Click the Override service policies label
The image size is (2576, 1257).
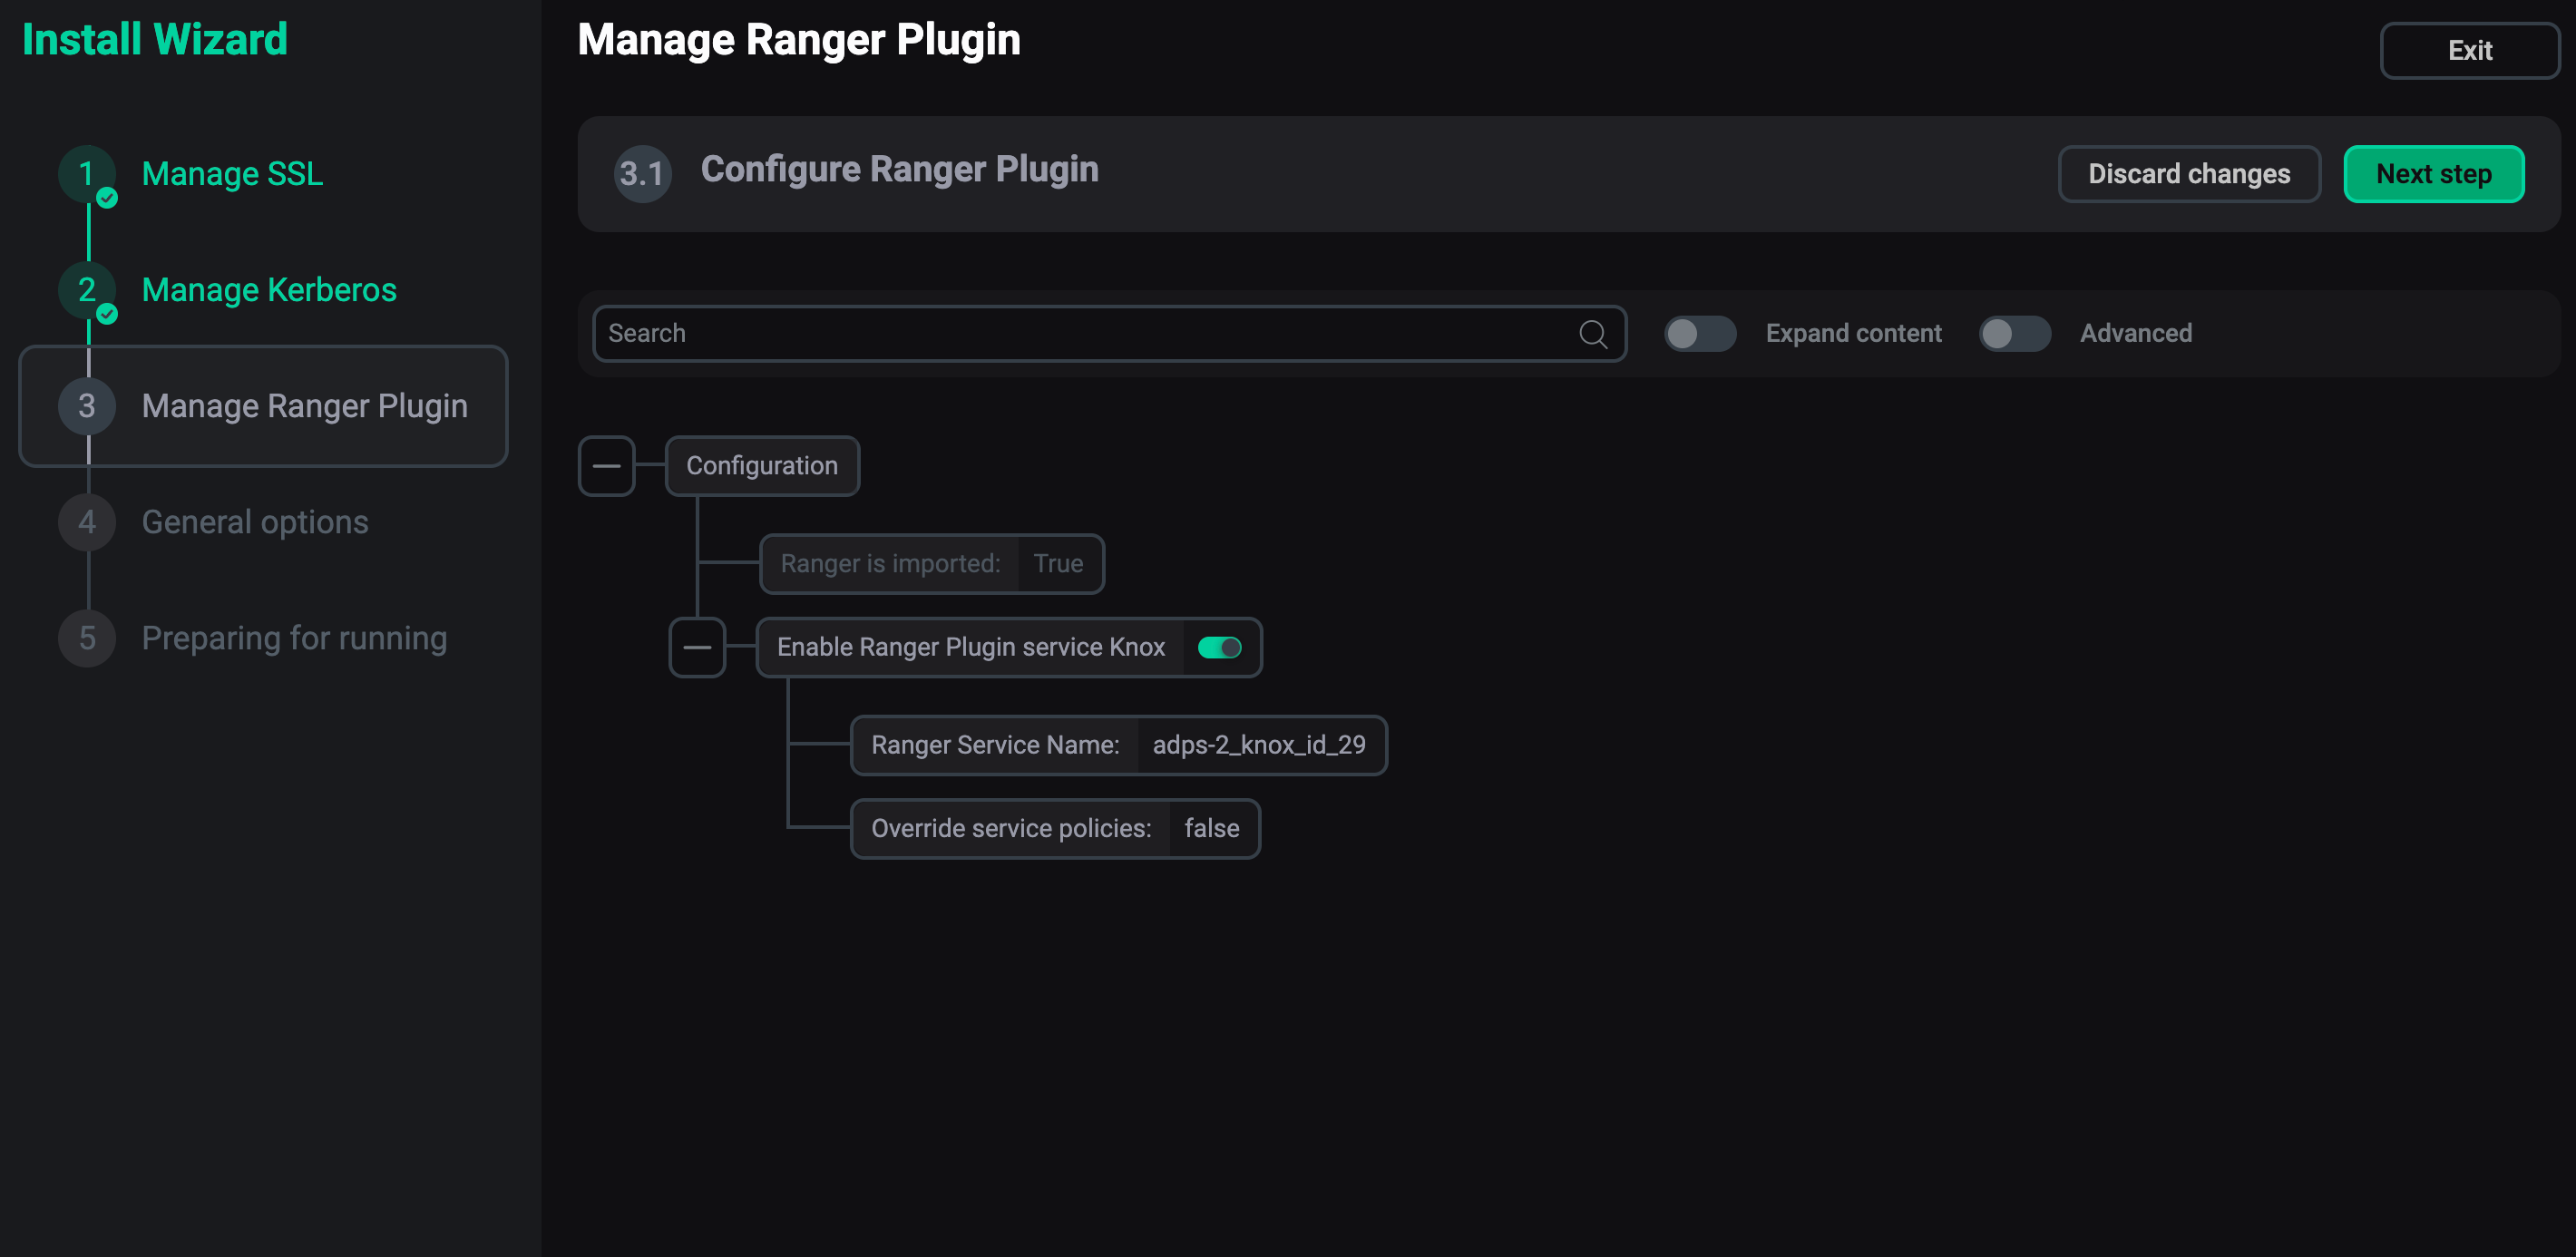tap(1011, 829)
